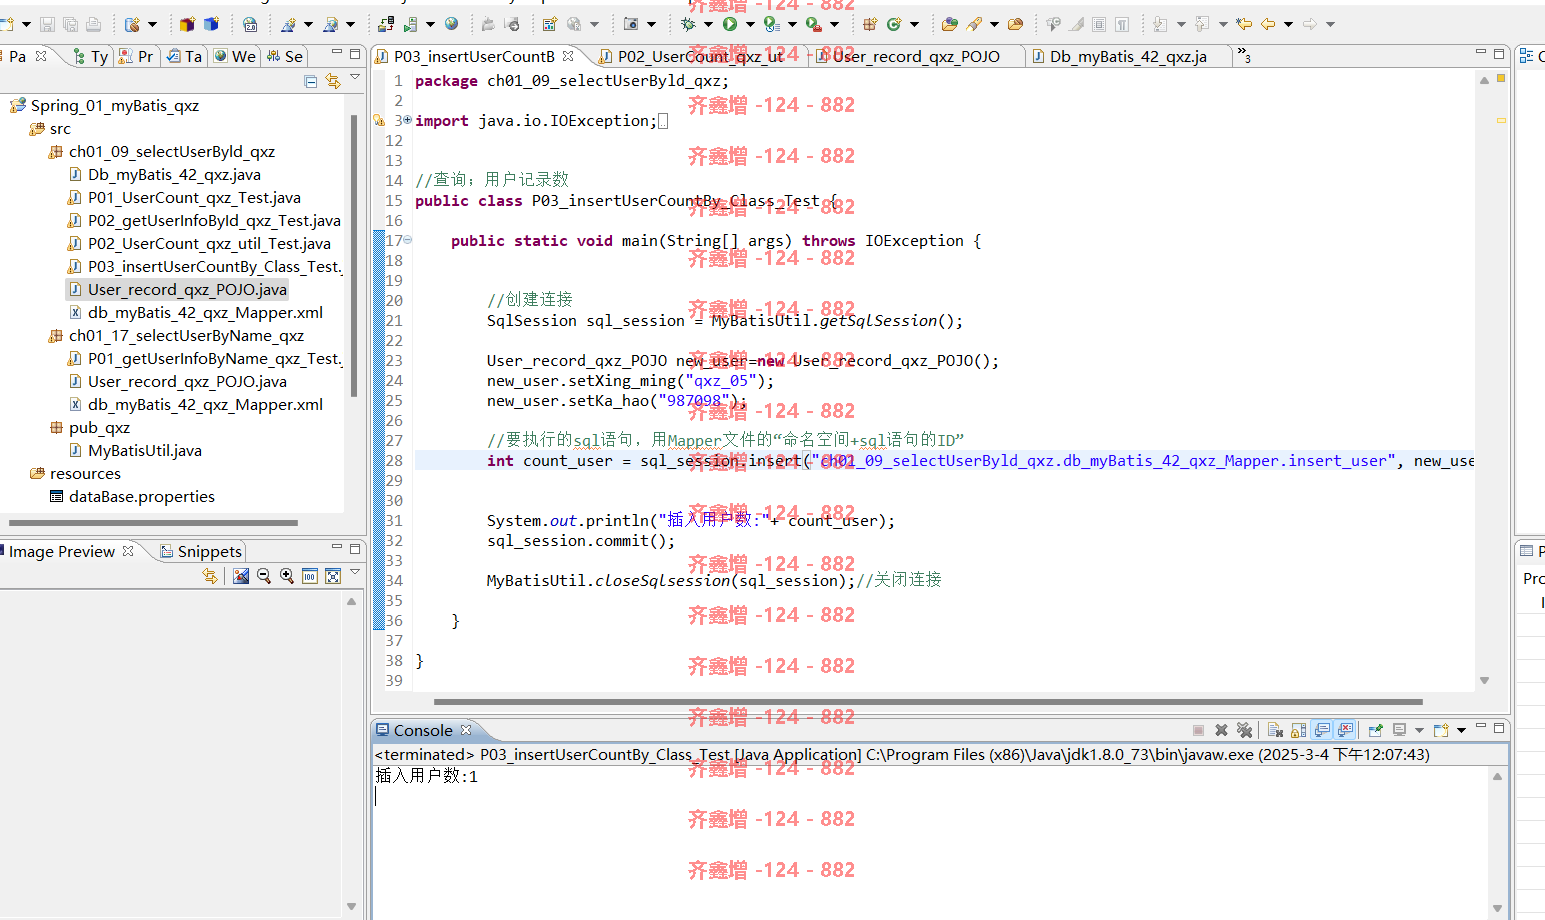Close the Console view tab
The image size is (1545, 920).
point(465,730)
